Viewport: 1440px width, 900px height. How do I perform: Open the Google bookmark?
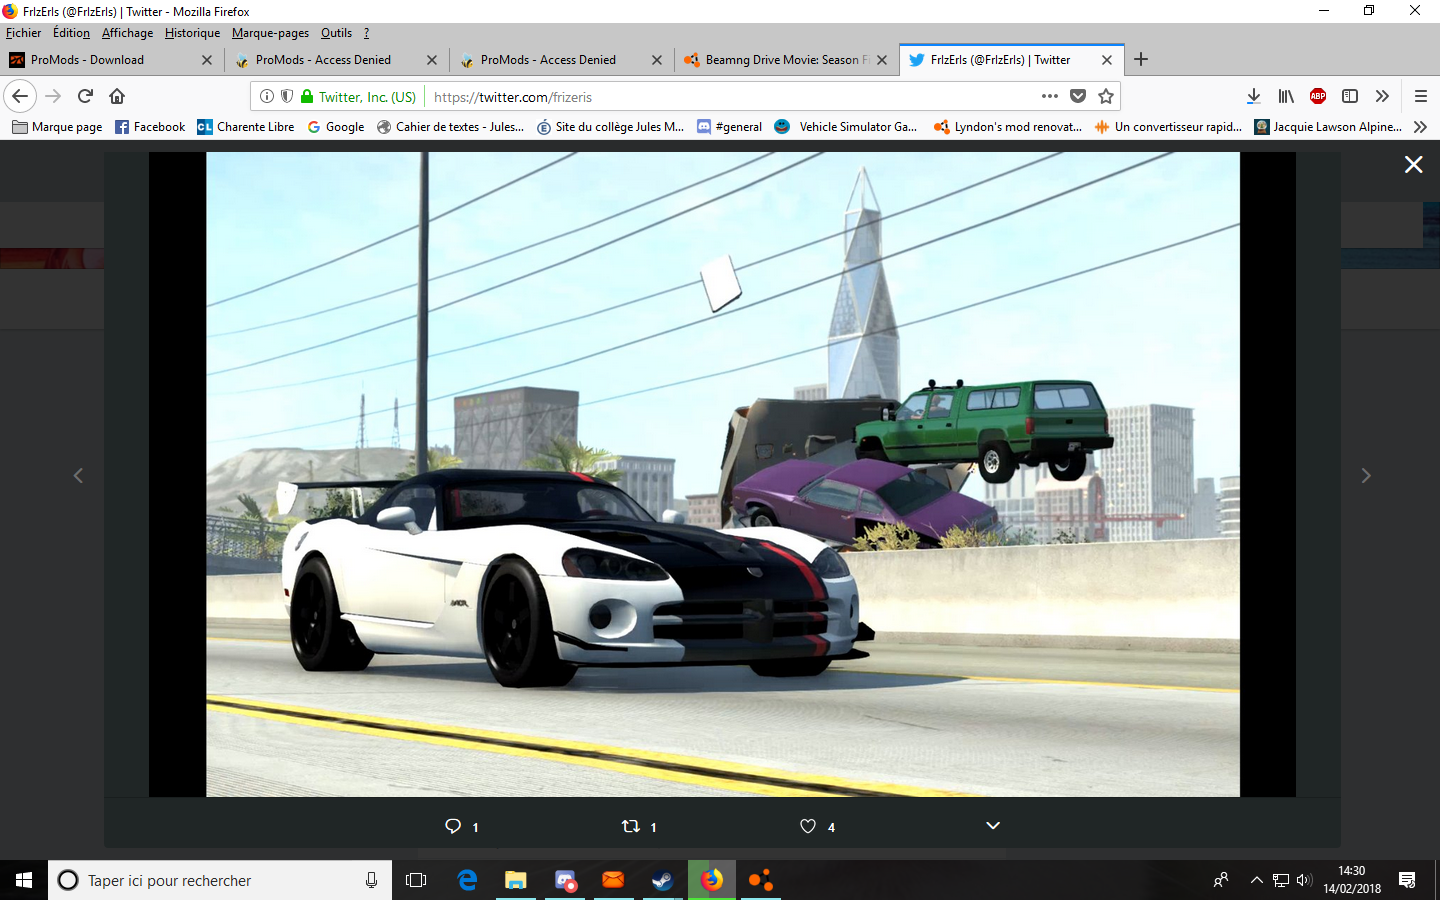coord(336,127)
